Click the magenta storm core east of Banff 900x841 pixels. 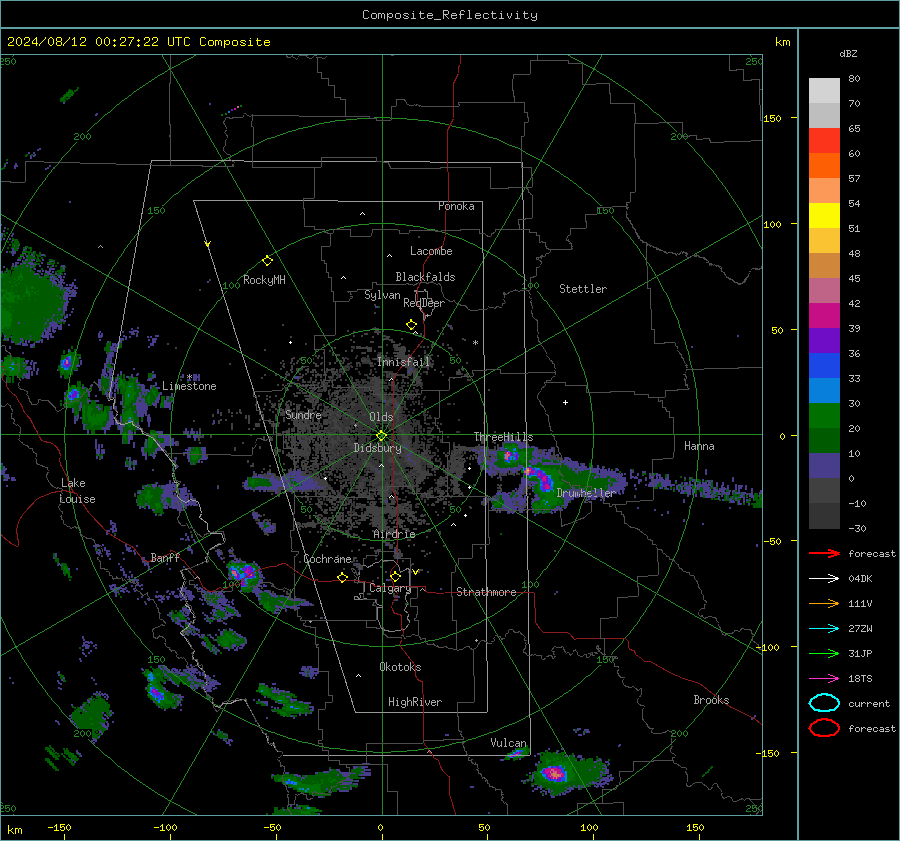pos(243,573)
